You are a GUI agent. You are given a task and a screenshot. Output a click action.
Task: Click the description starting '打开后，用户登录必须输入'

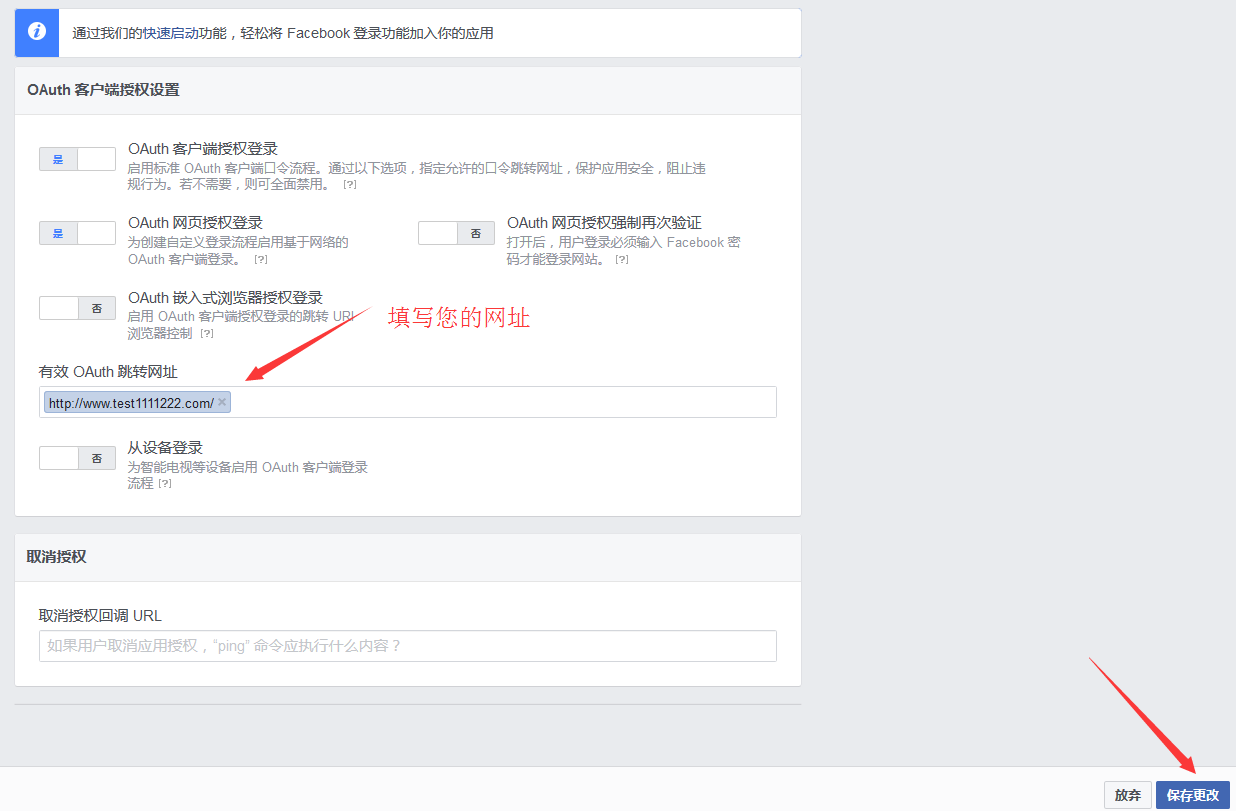(624, 251)
